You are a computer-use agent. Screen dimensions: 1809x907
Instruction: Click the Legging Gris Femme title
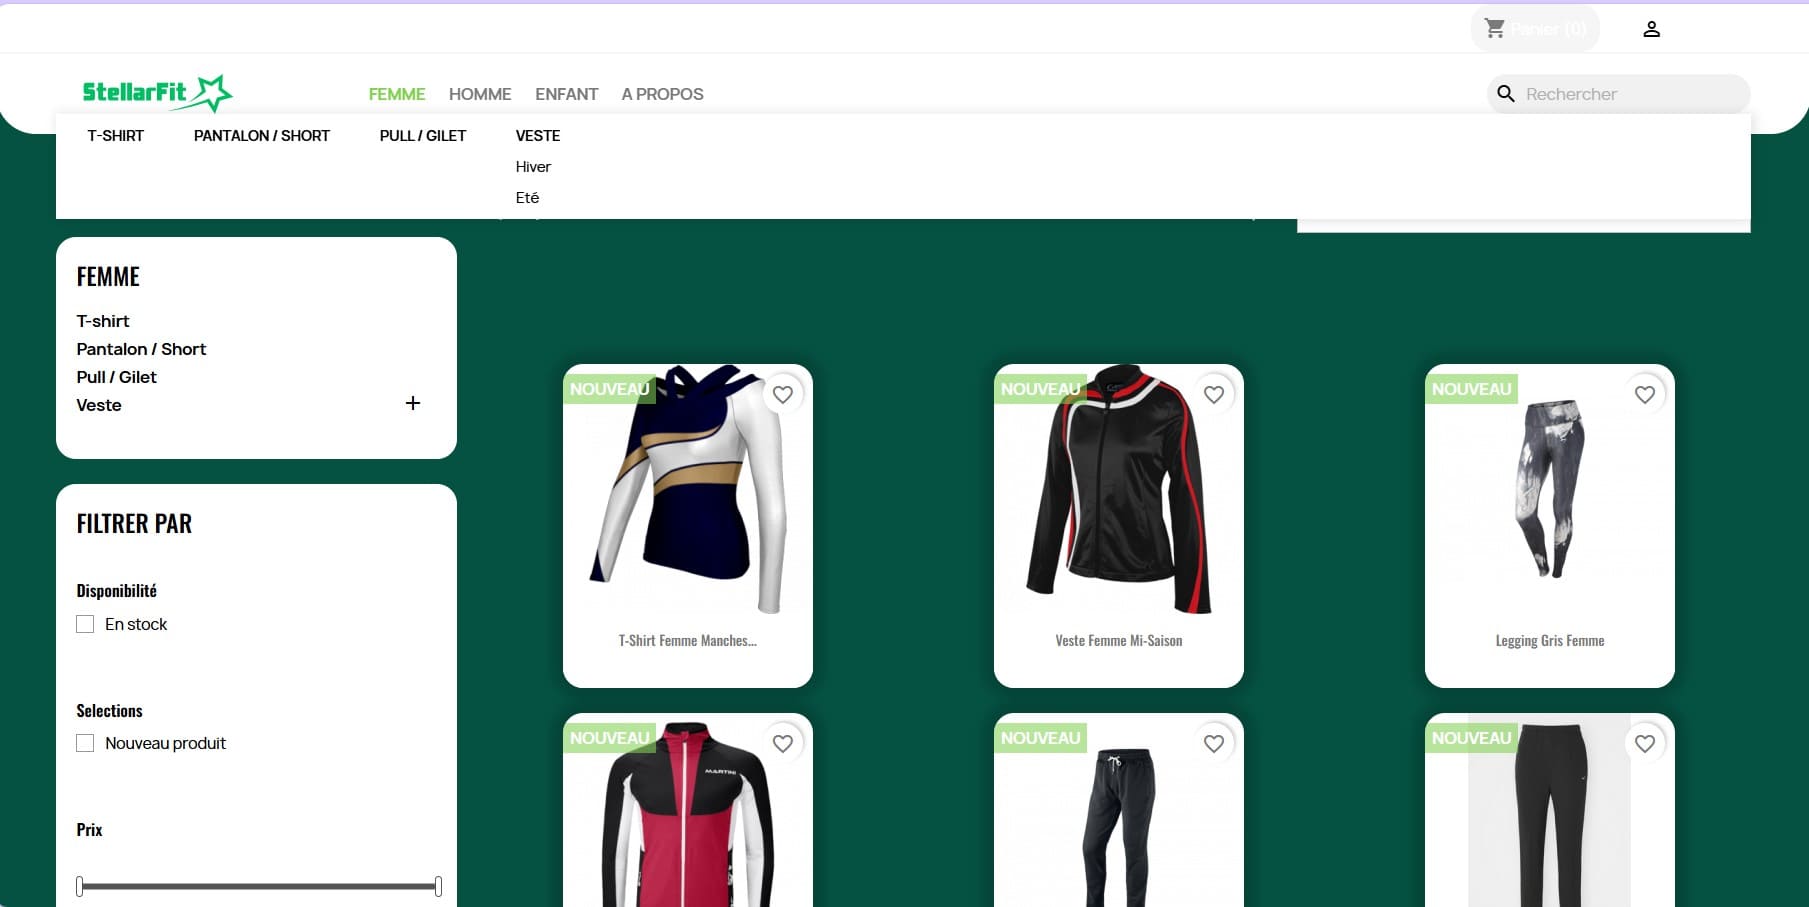point(1549,641)
